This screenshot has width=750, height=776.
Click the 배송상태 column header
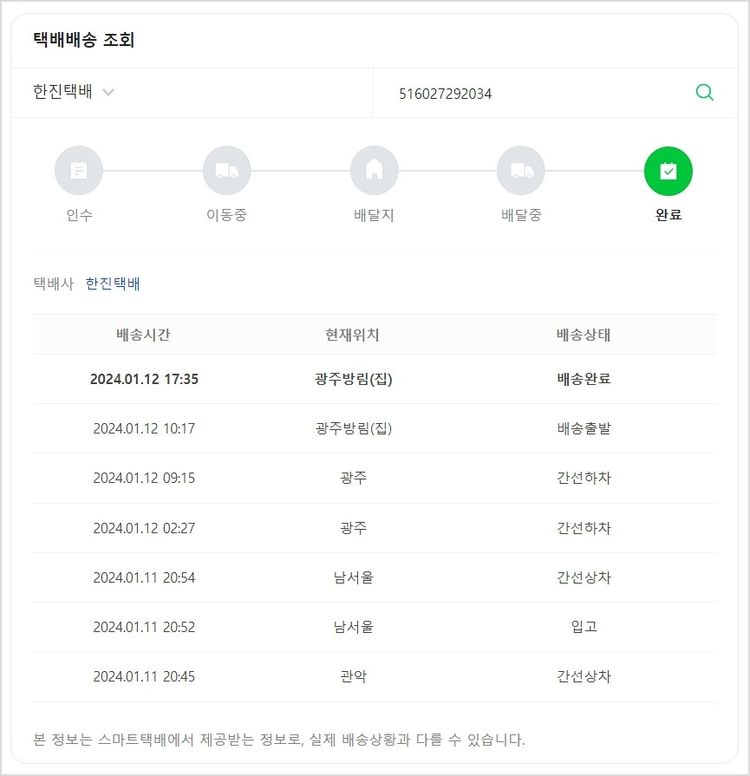coord(583,335)
